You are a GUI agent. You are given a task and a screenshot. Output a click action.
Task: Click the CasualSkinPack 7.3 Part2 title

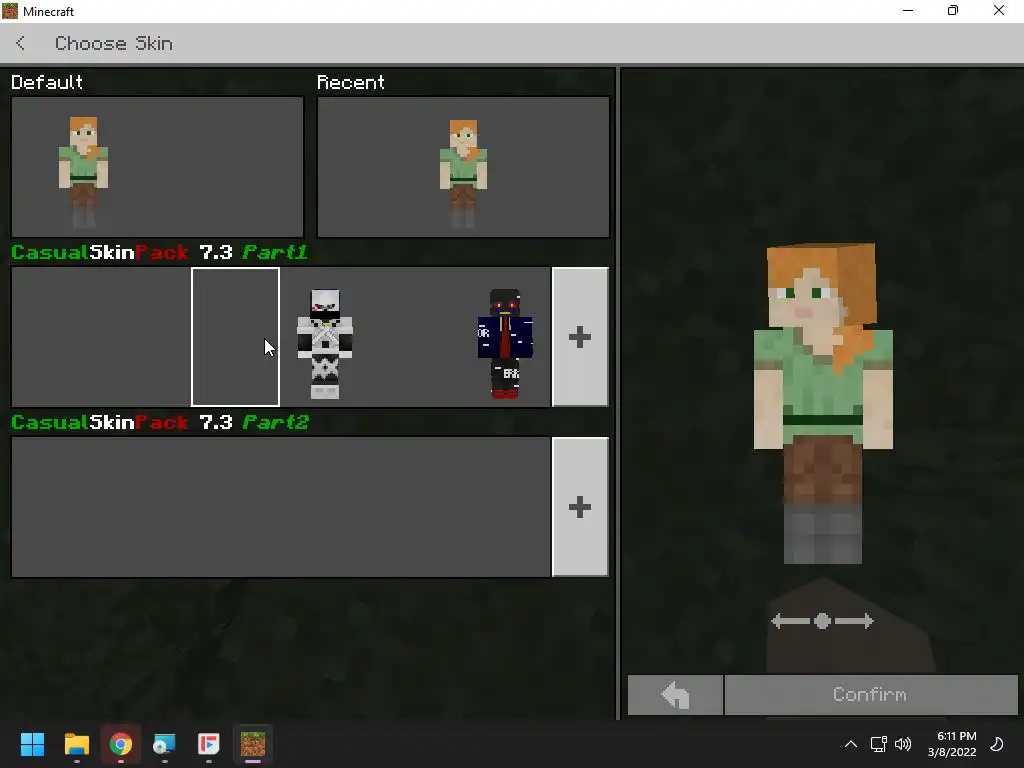point(159,423)
